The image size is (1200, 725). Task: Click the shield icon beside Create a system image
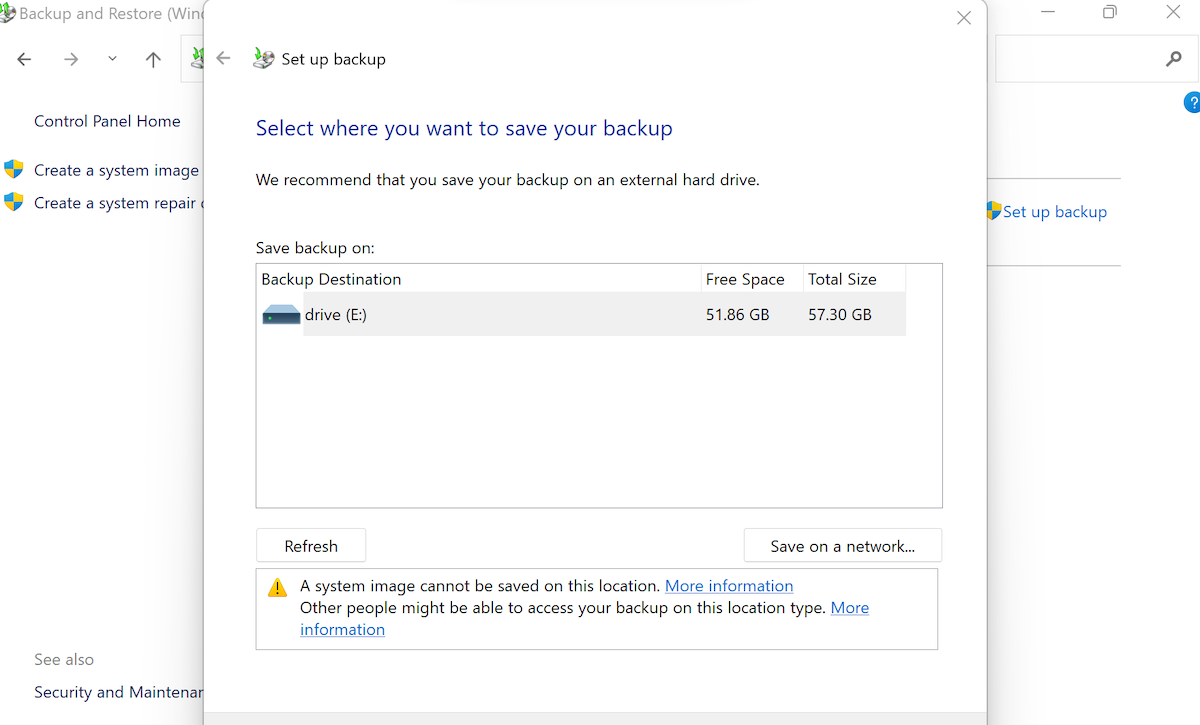(14, 169)
